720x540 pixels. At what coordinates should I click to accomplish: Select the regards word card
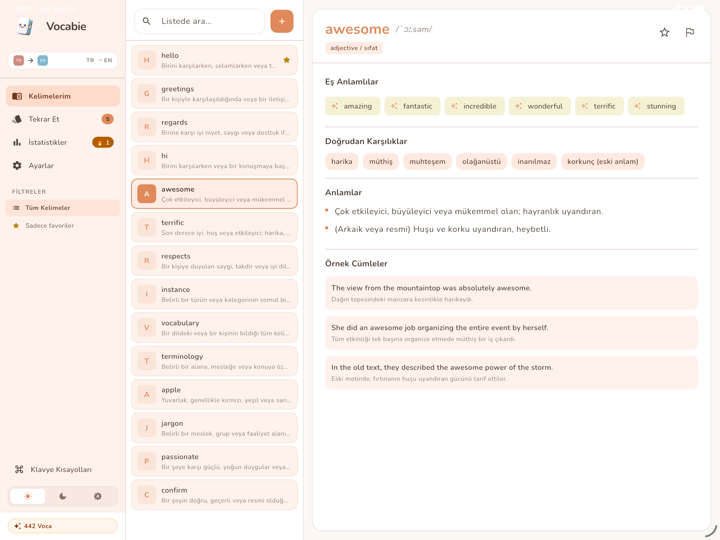coord(214,127)
